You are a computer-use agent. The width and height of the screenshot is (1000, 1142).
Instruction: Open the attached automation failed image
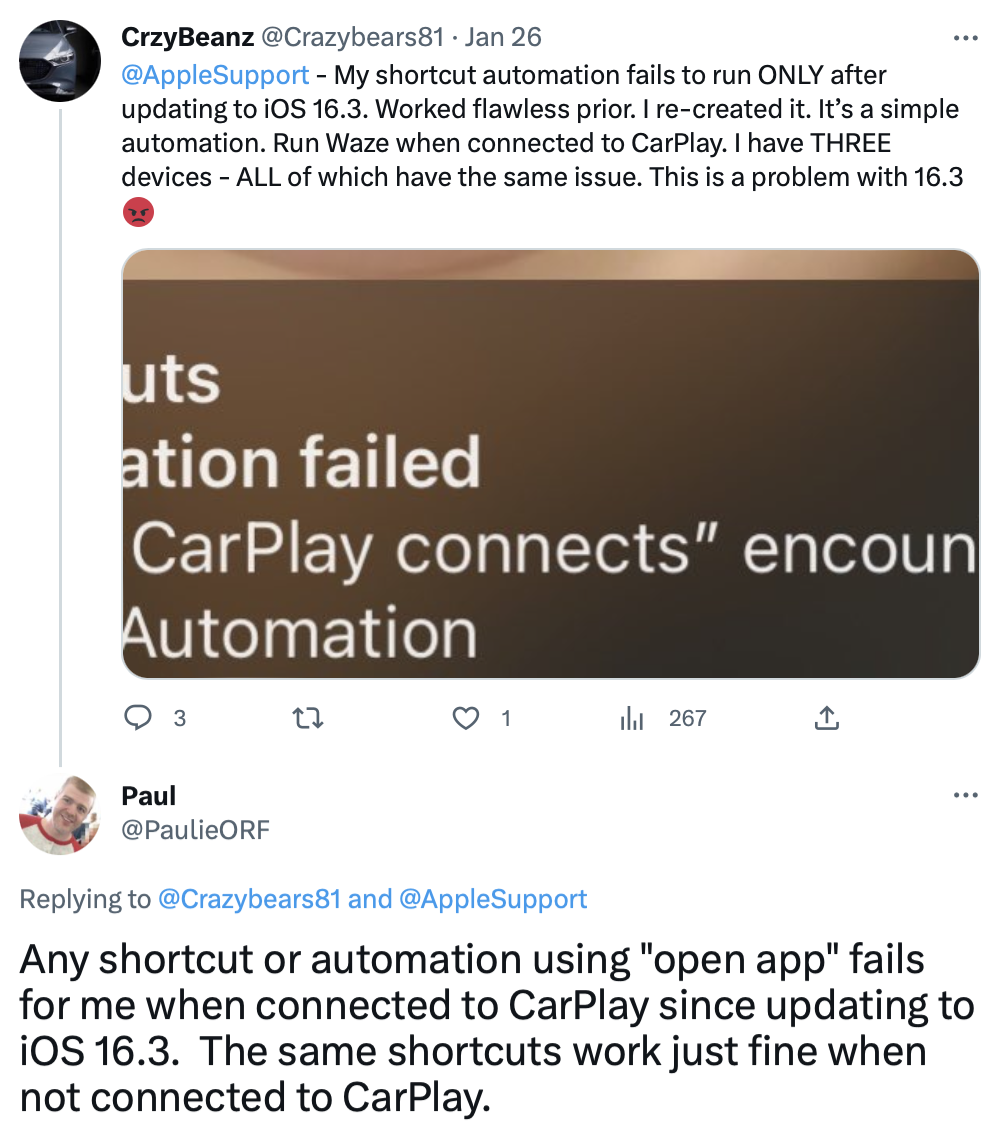[550, 464]
